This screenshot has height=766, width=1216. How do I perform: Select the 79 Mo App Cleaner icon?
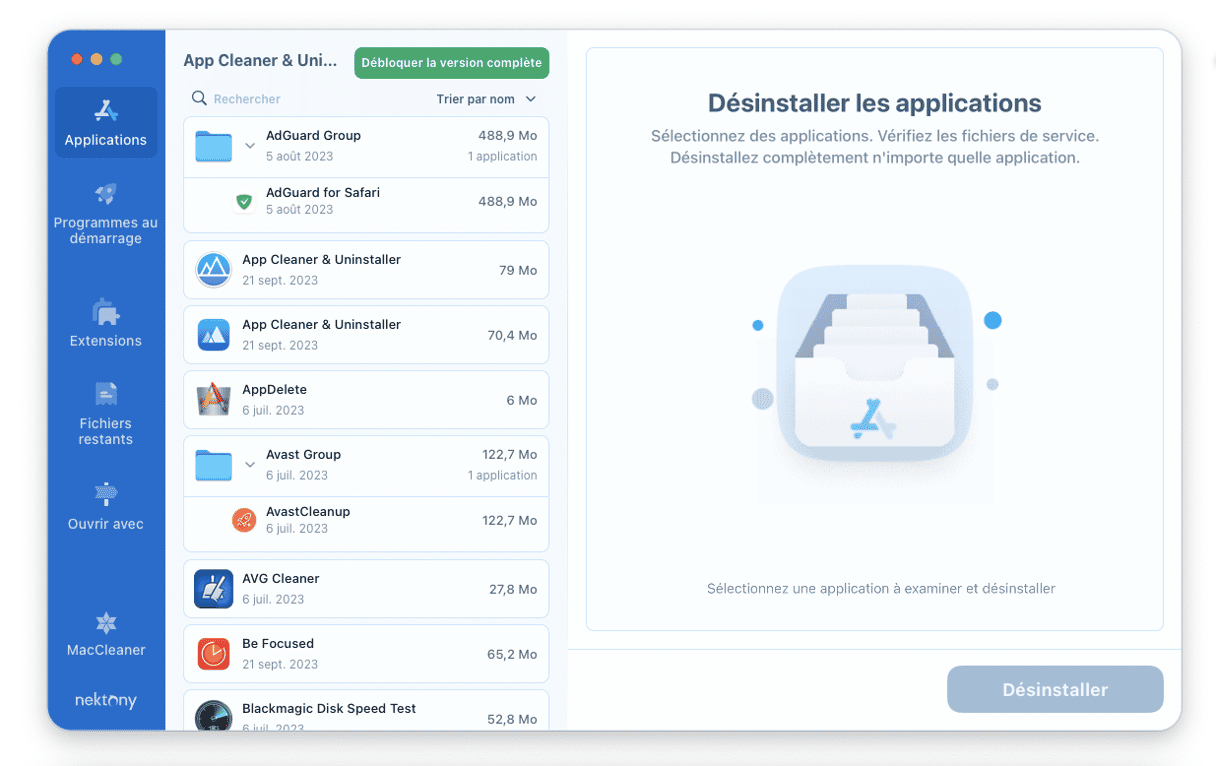coord(214,270)
